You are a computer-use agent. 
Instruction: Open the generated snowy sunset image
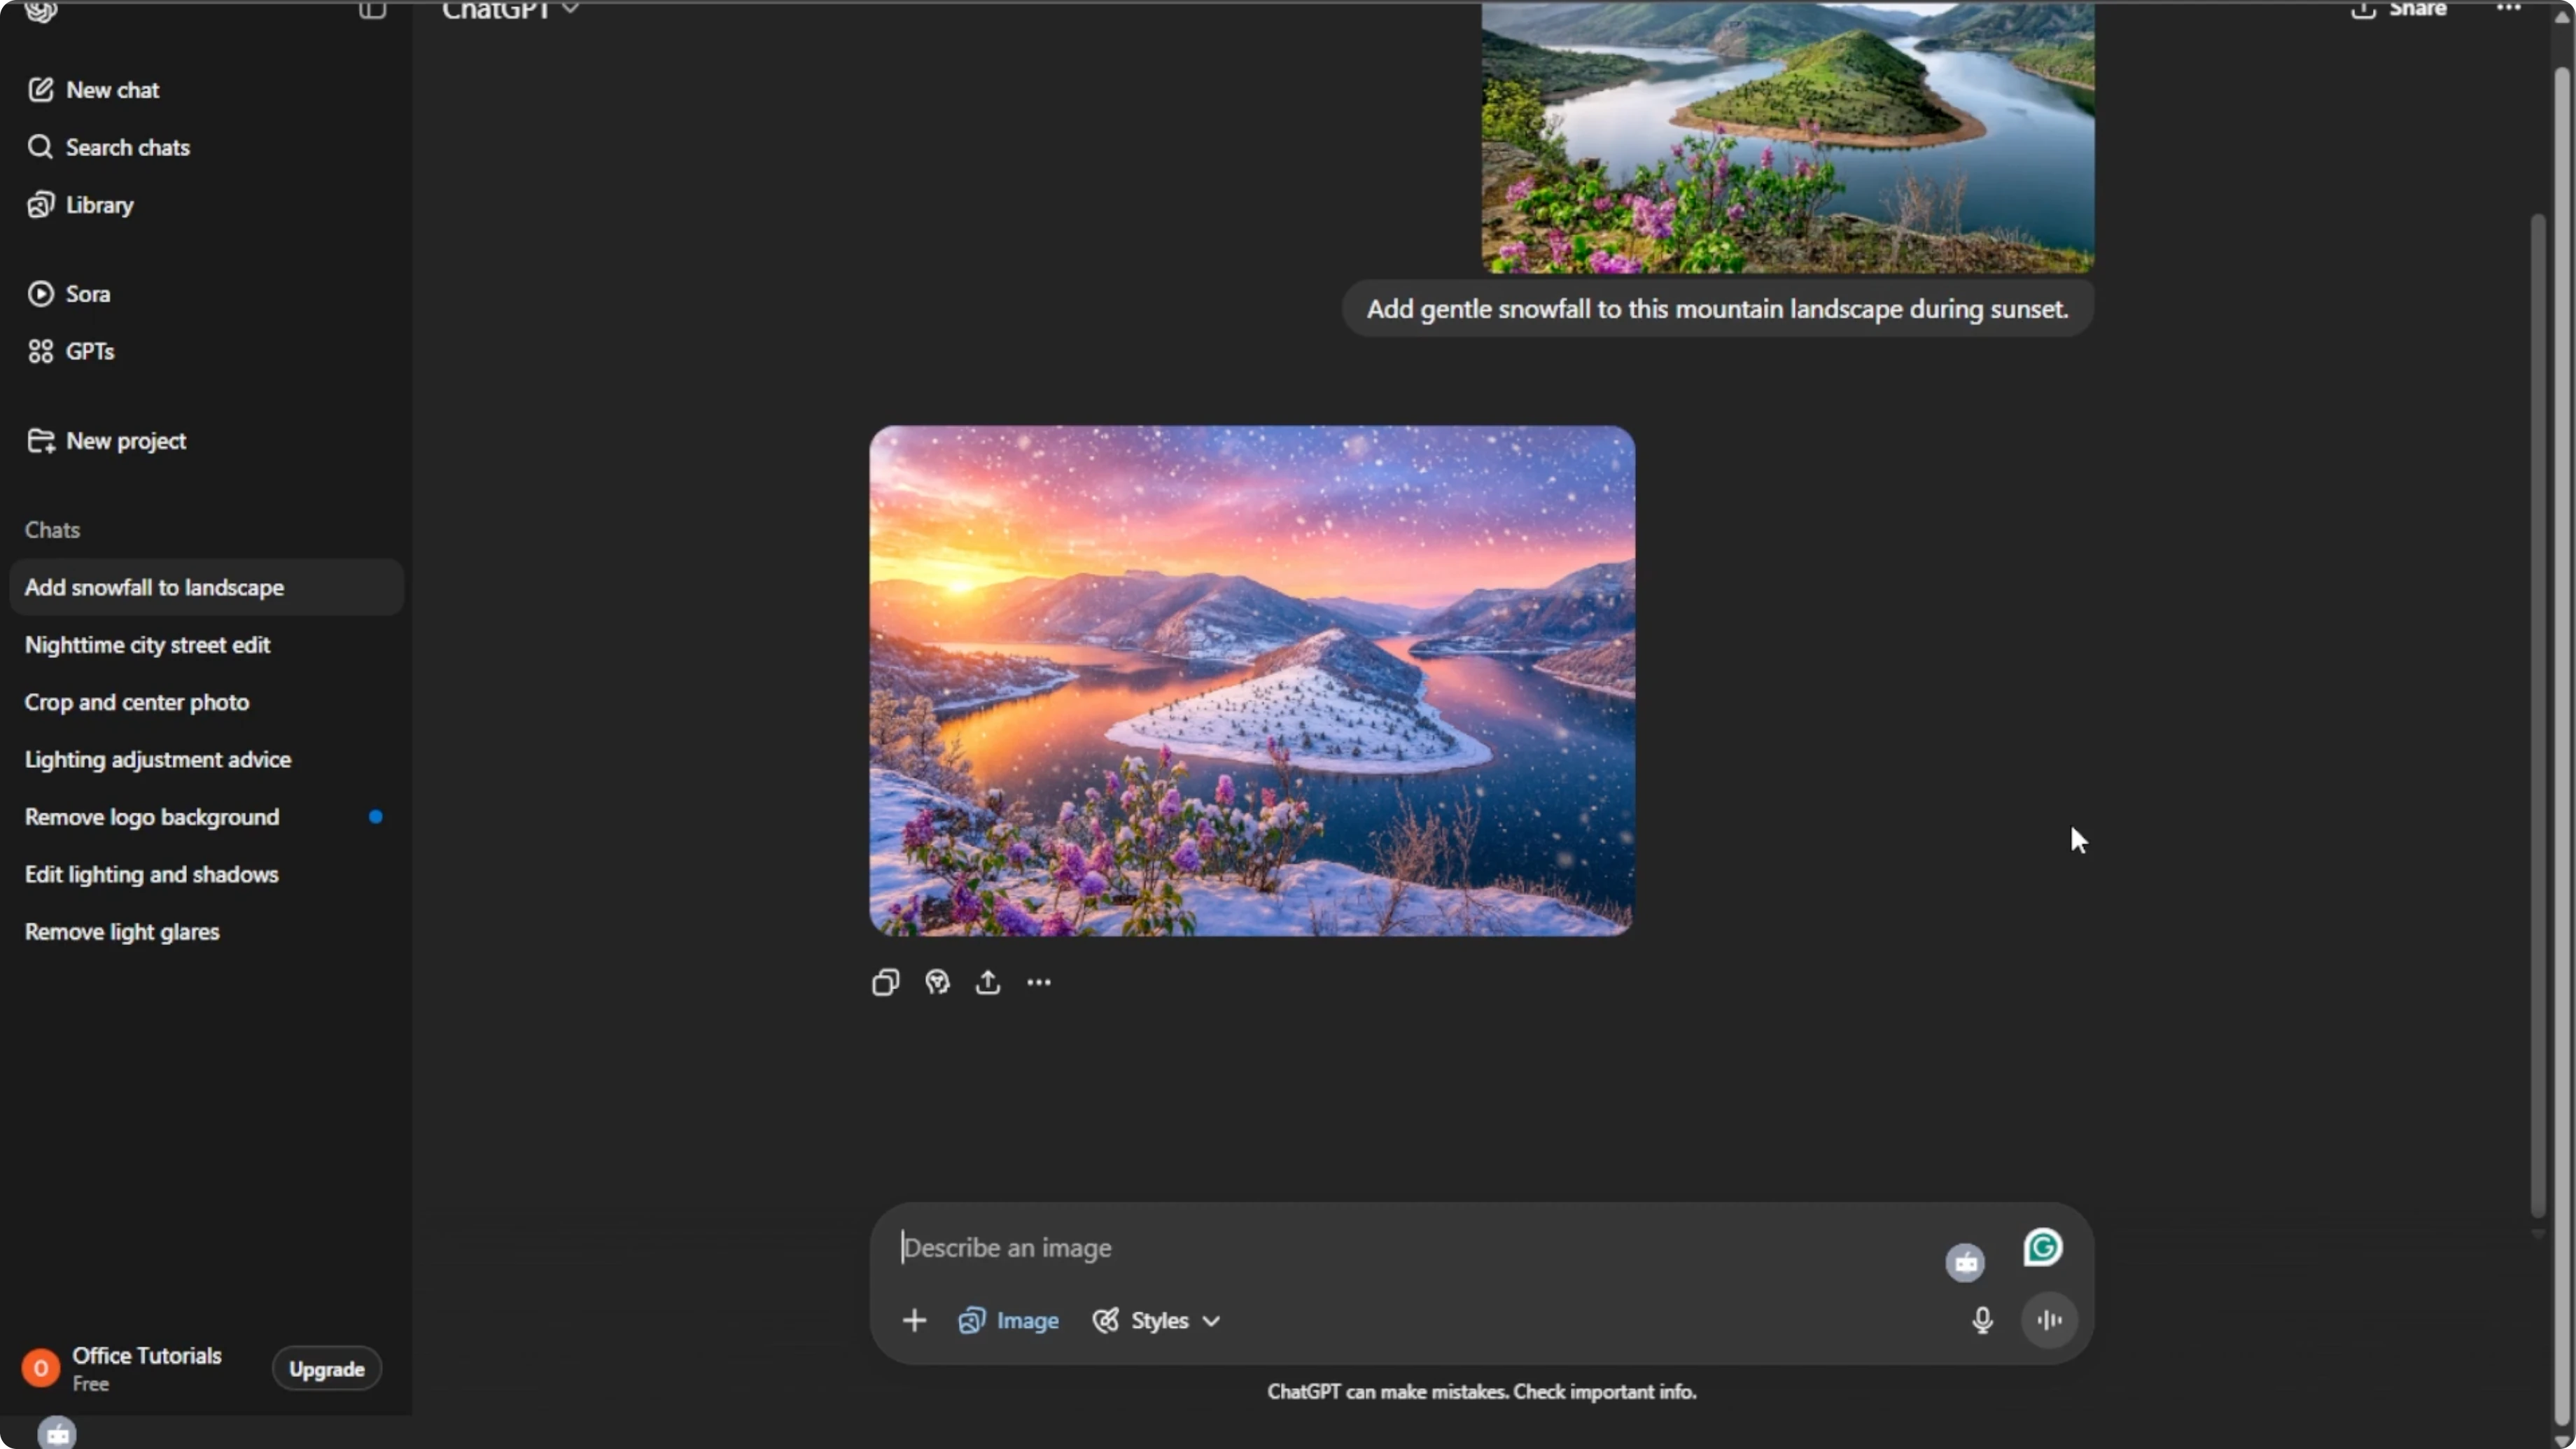click(x=1252, y=681)
